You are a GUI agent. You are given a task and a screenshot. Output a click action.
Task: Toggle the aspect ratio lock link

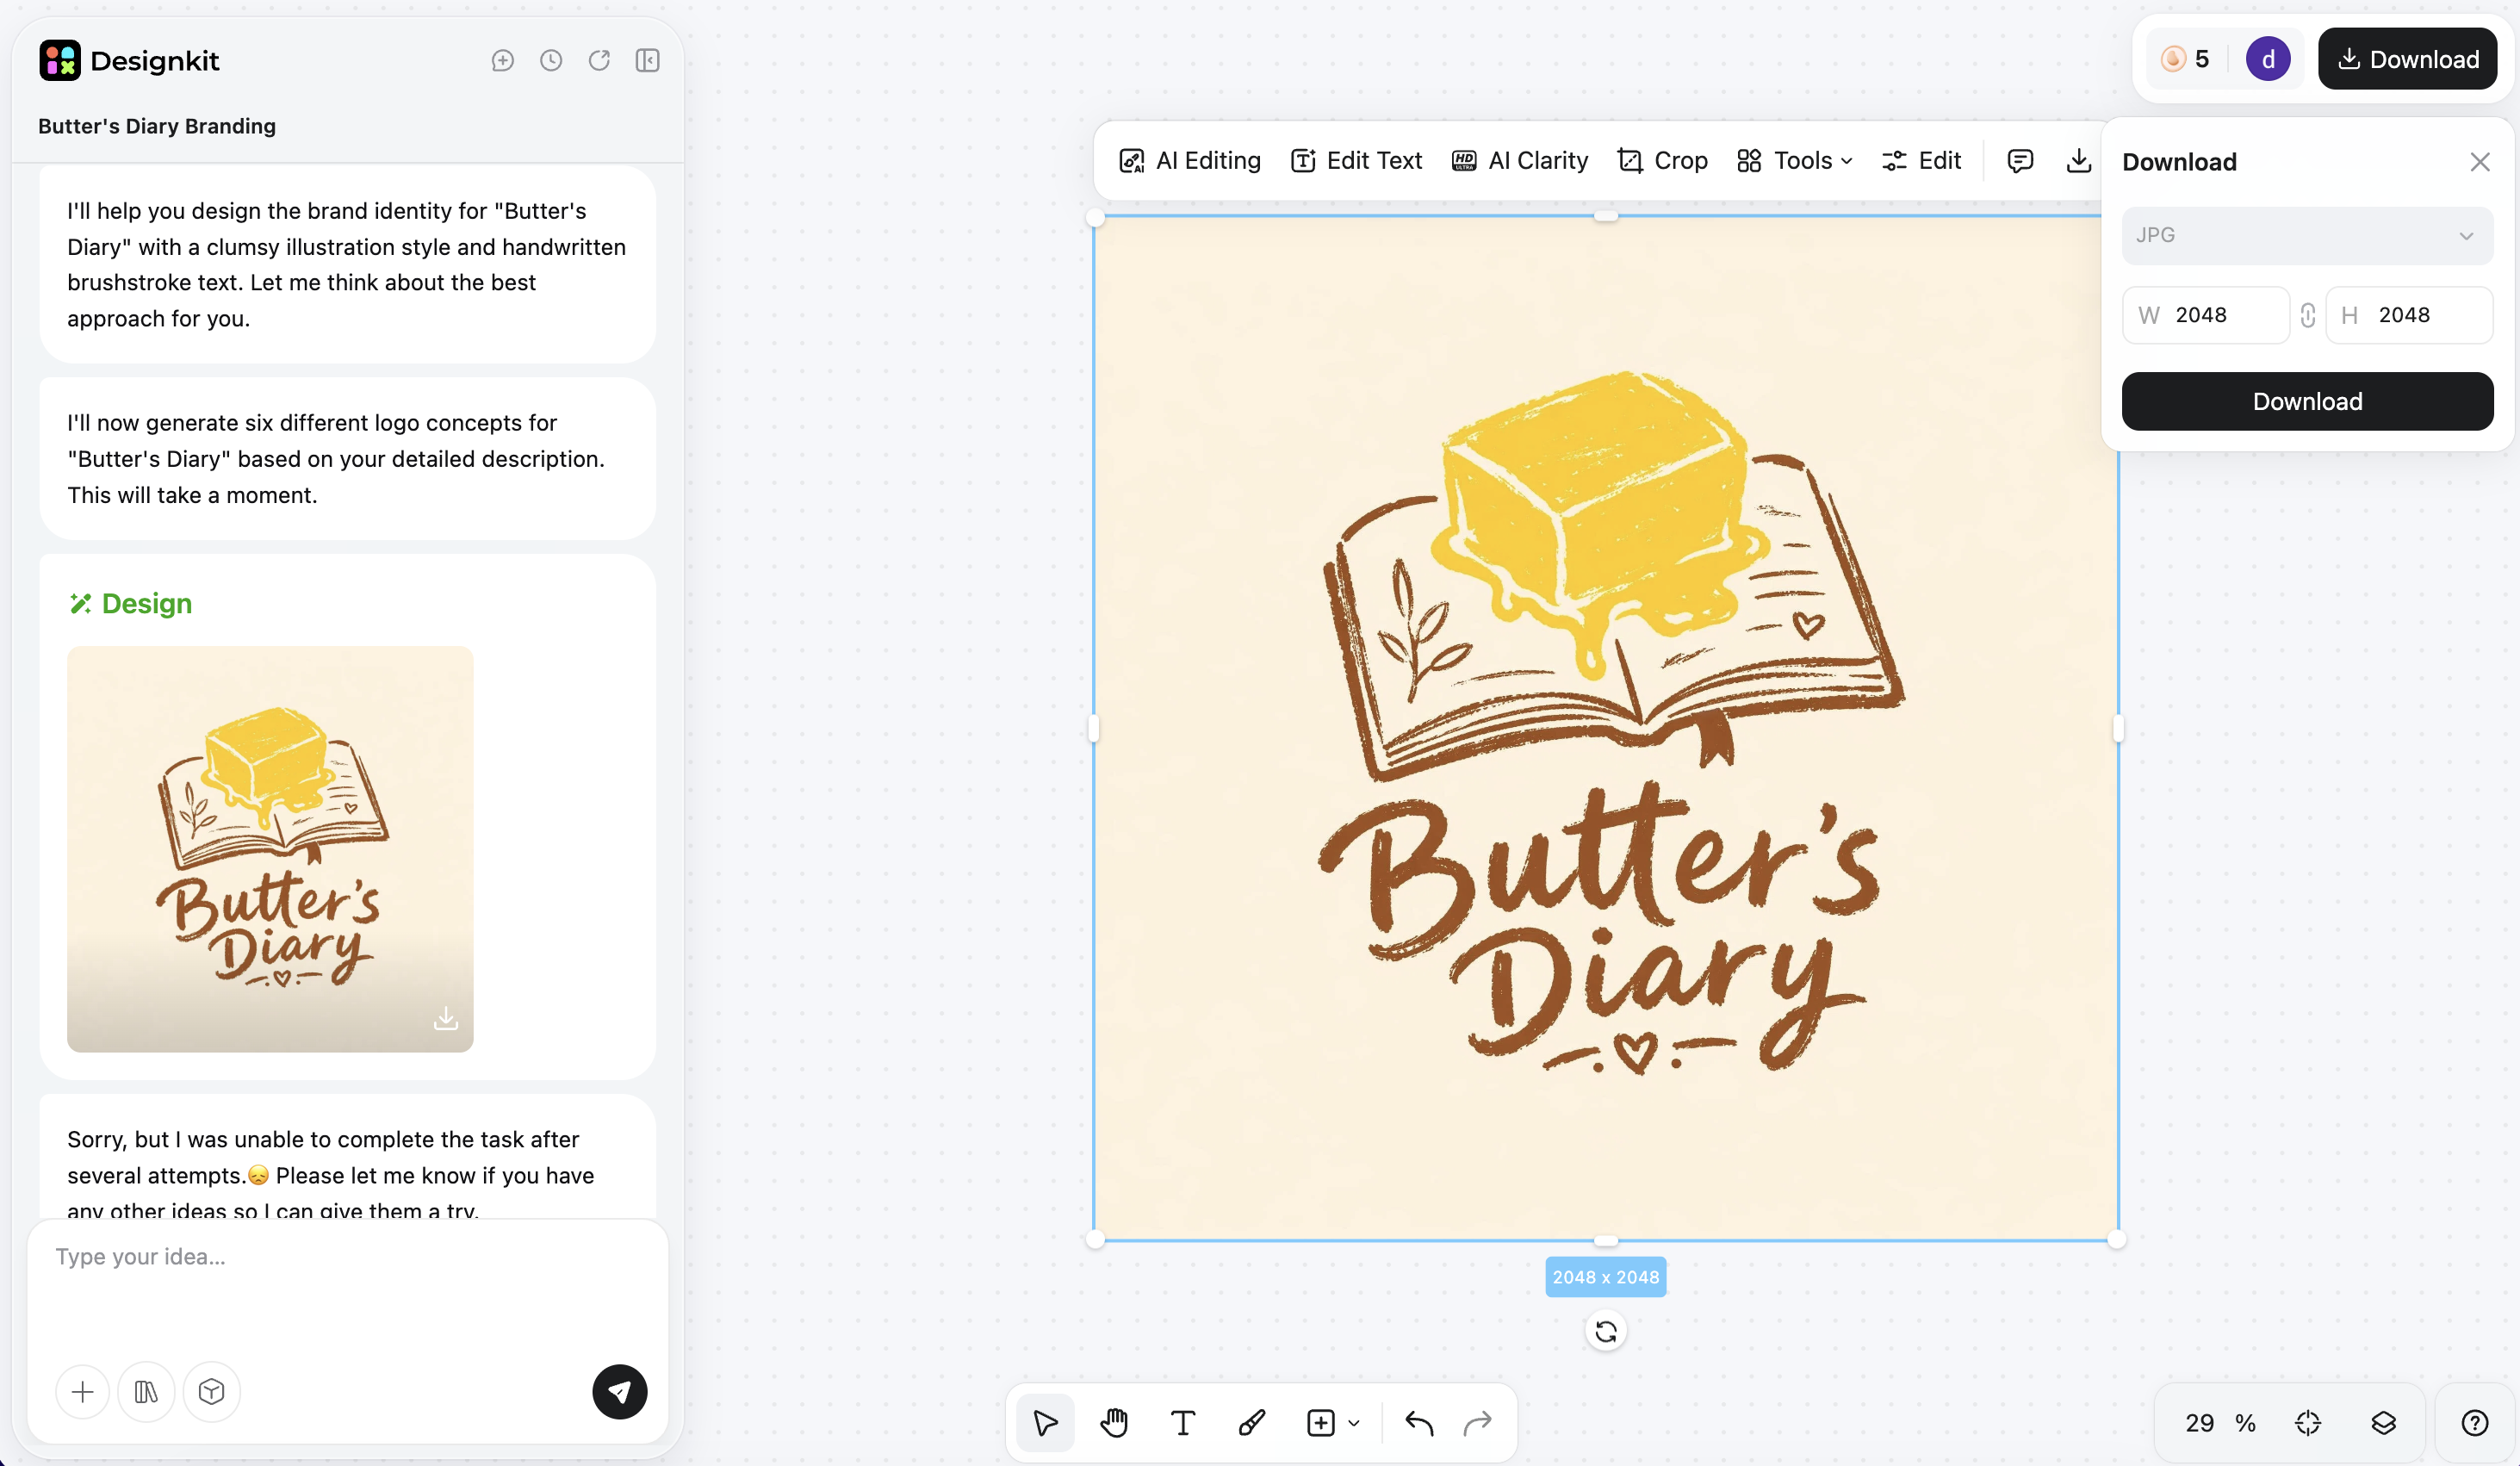[x=2307, y=315]
